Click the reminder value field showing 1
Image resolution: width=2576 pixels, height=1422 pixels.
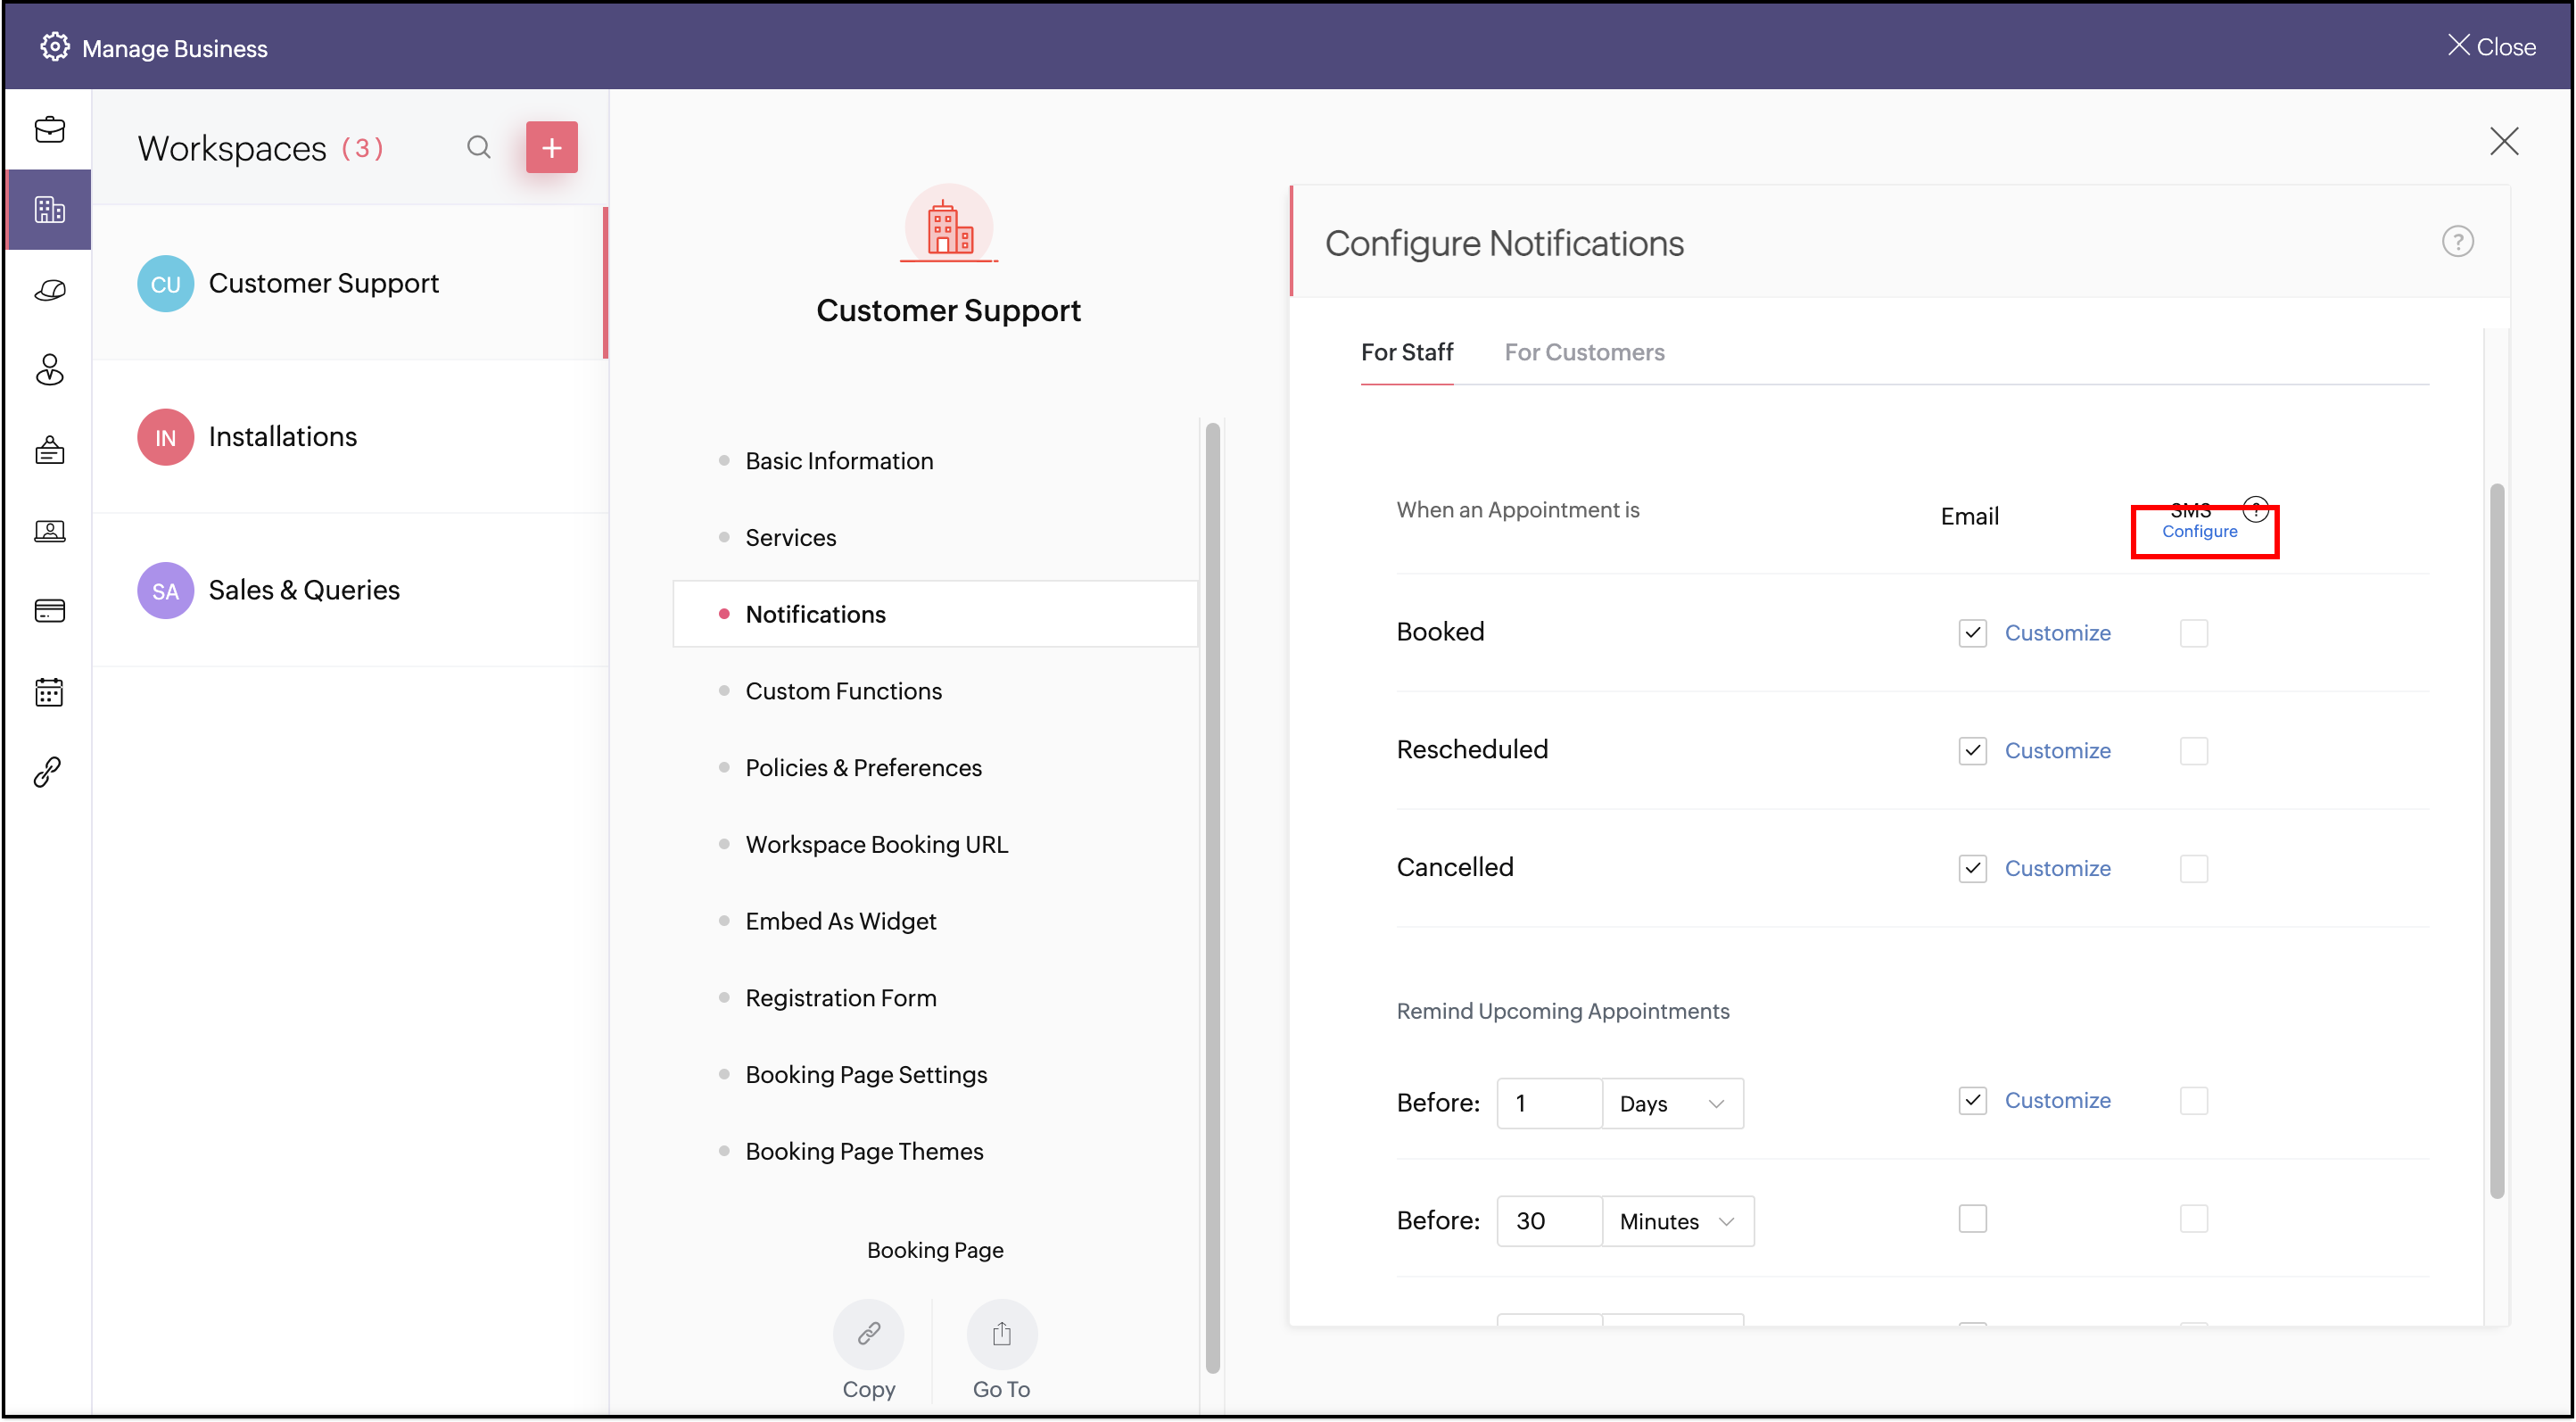[x=1548, y=1104]
